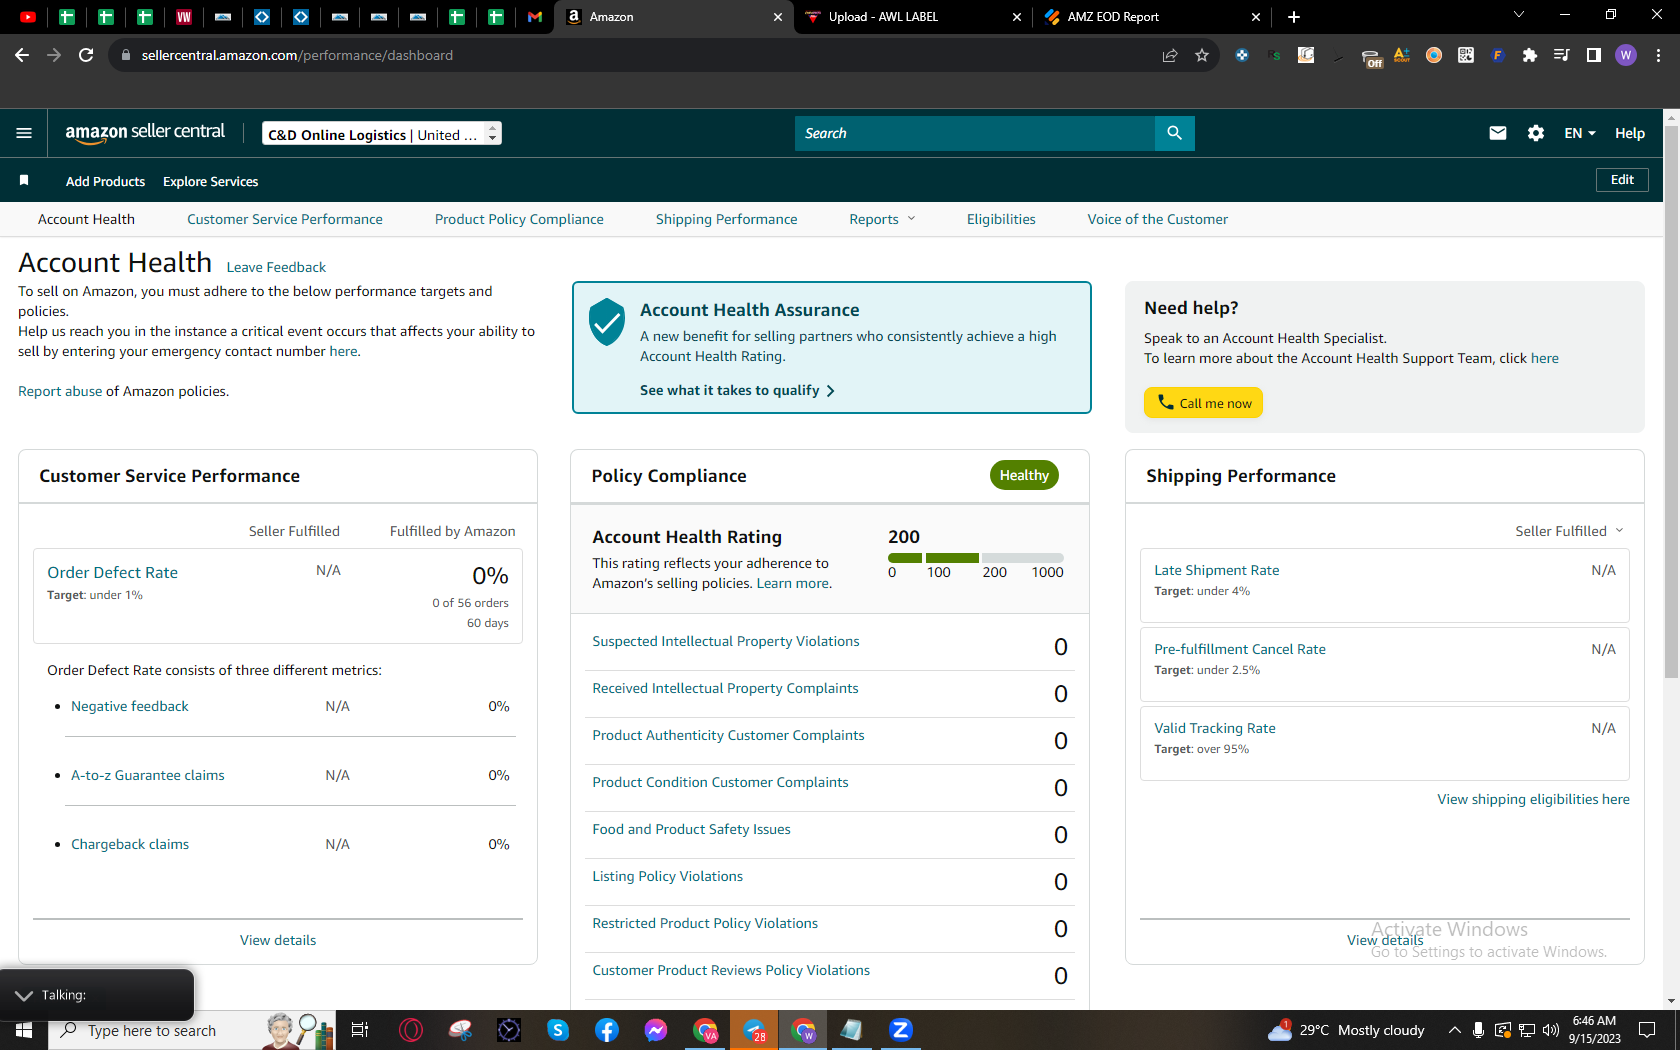Collapse the Talking panel chevron

pos(24,995)
